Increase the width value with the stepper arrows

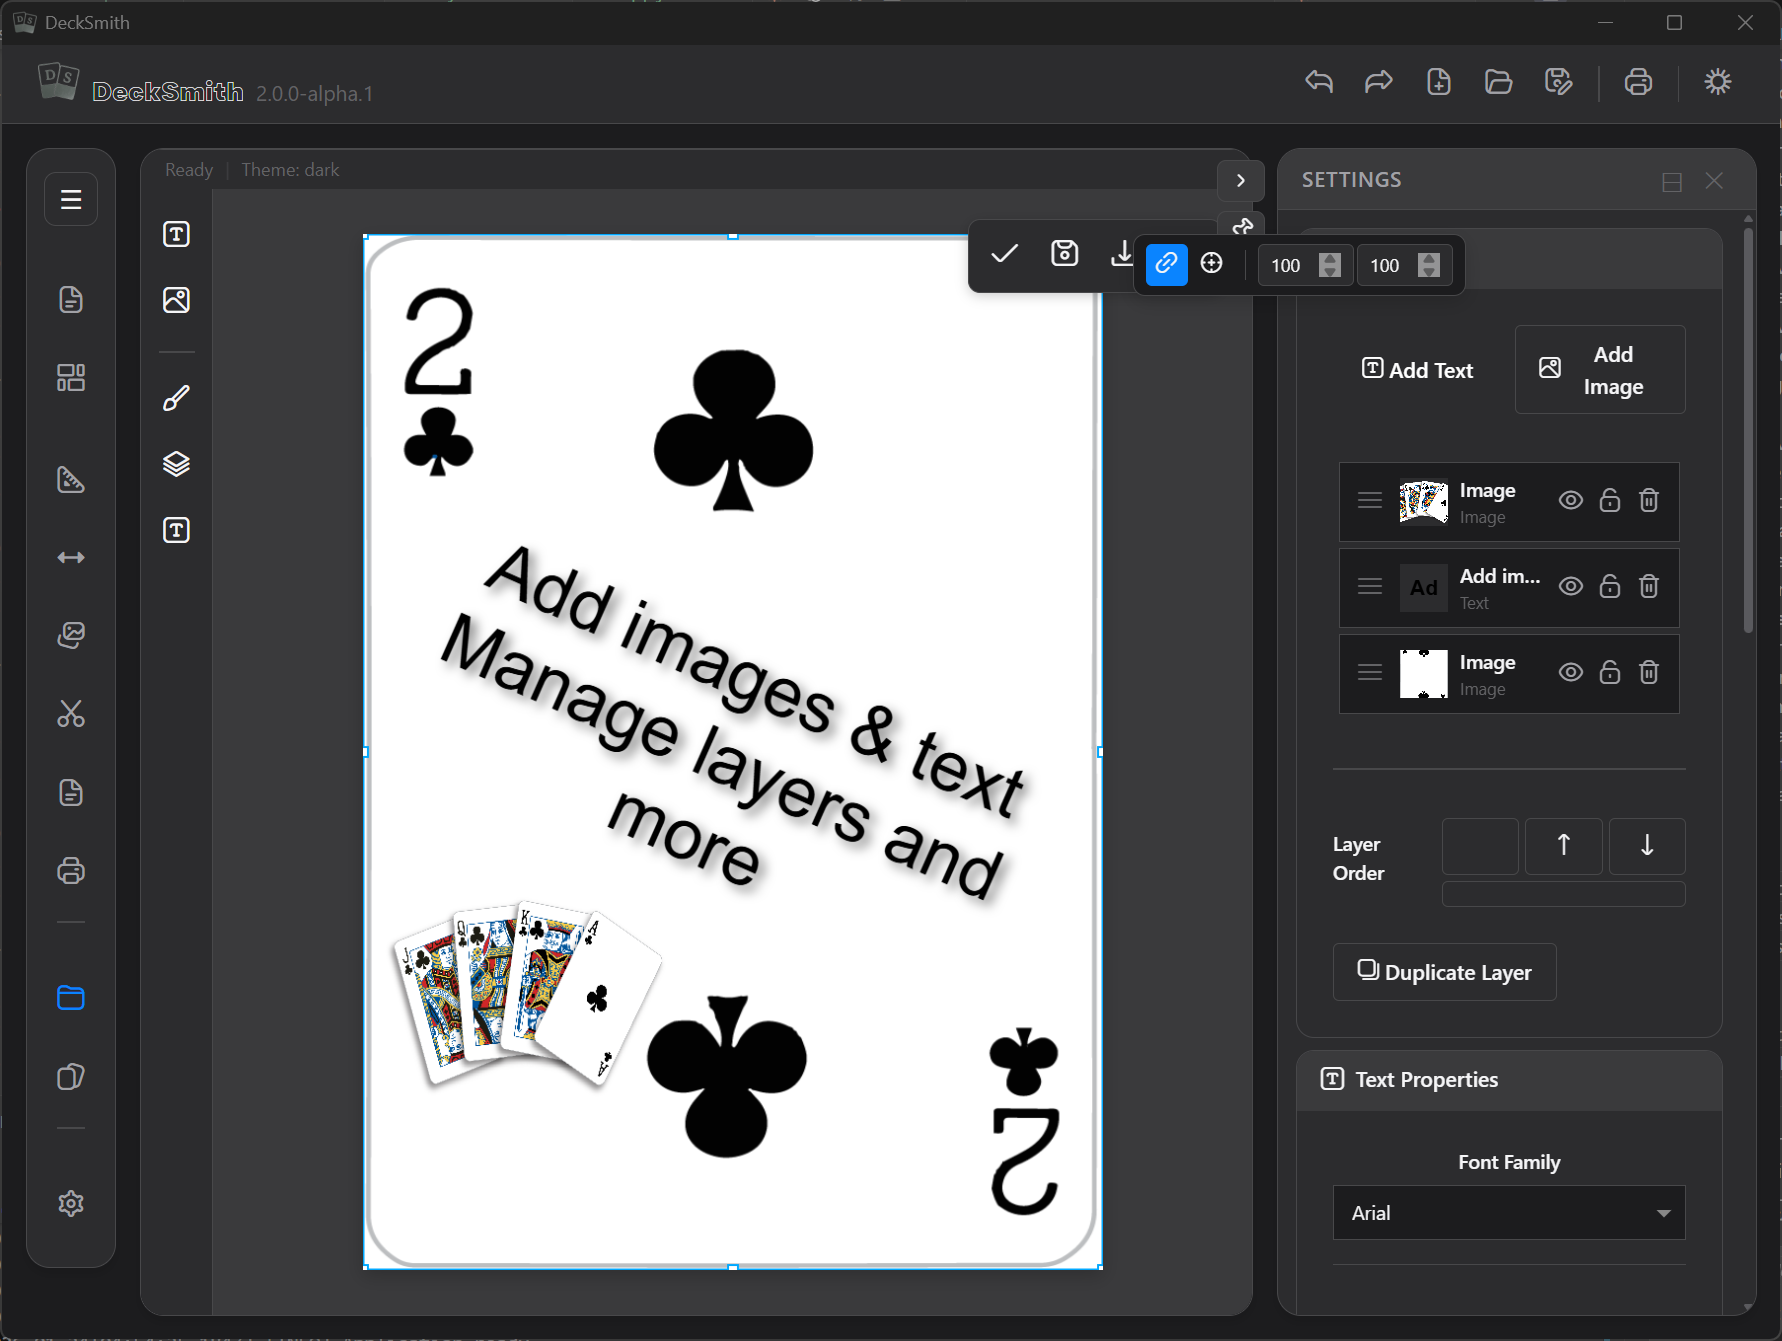click(x=1330, y=259)
